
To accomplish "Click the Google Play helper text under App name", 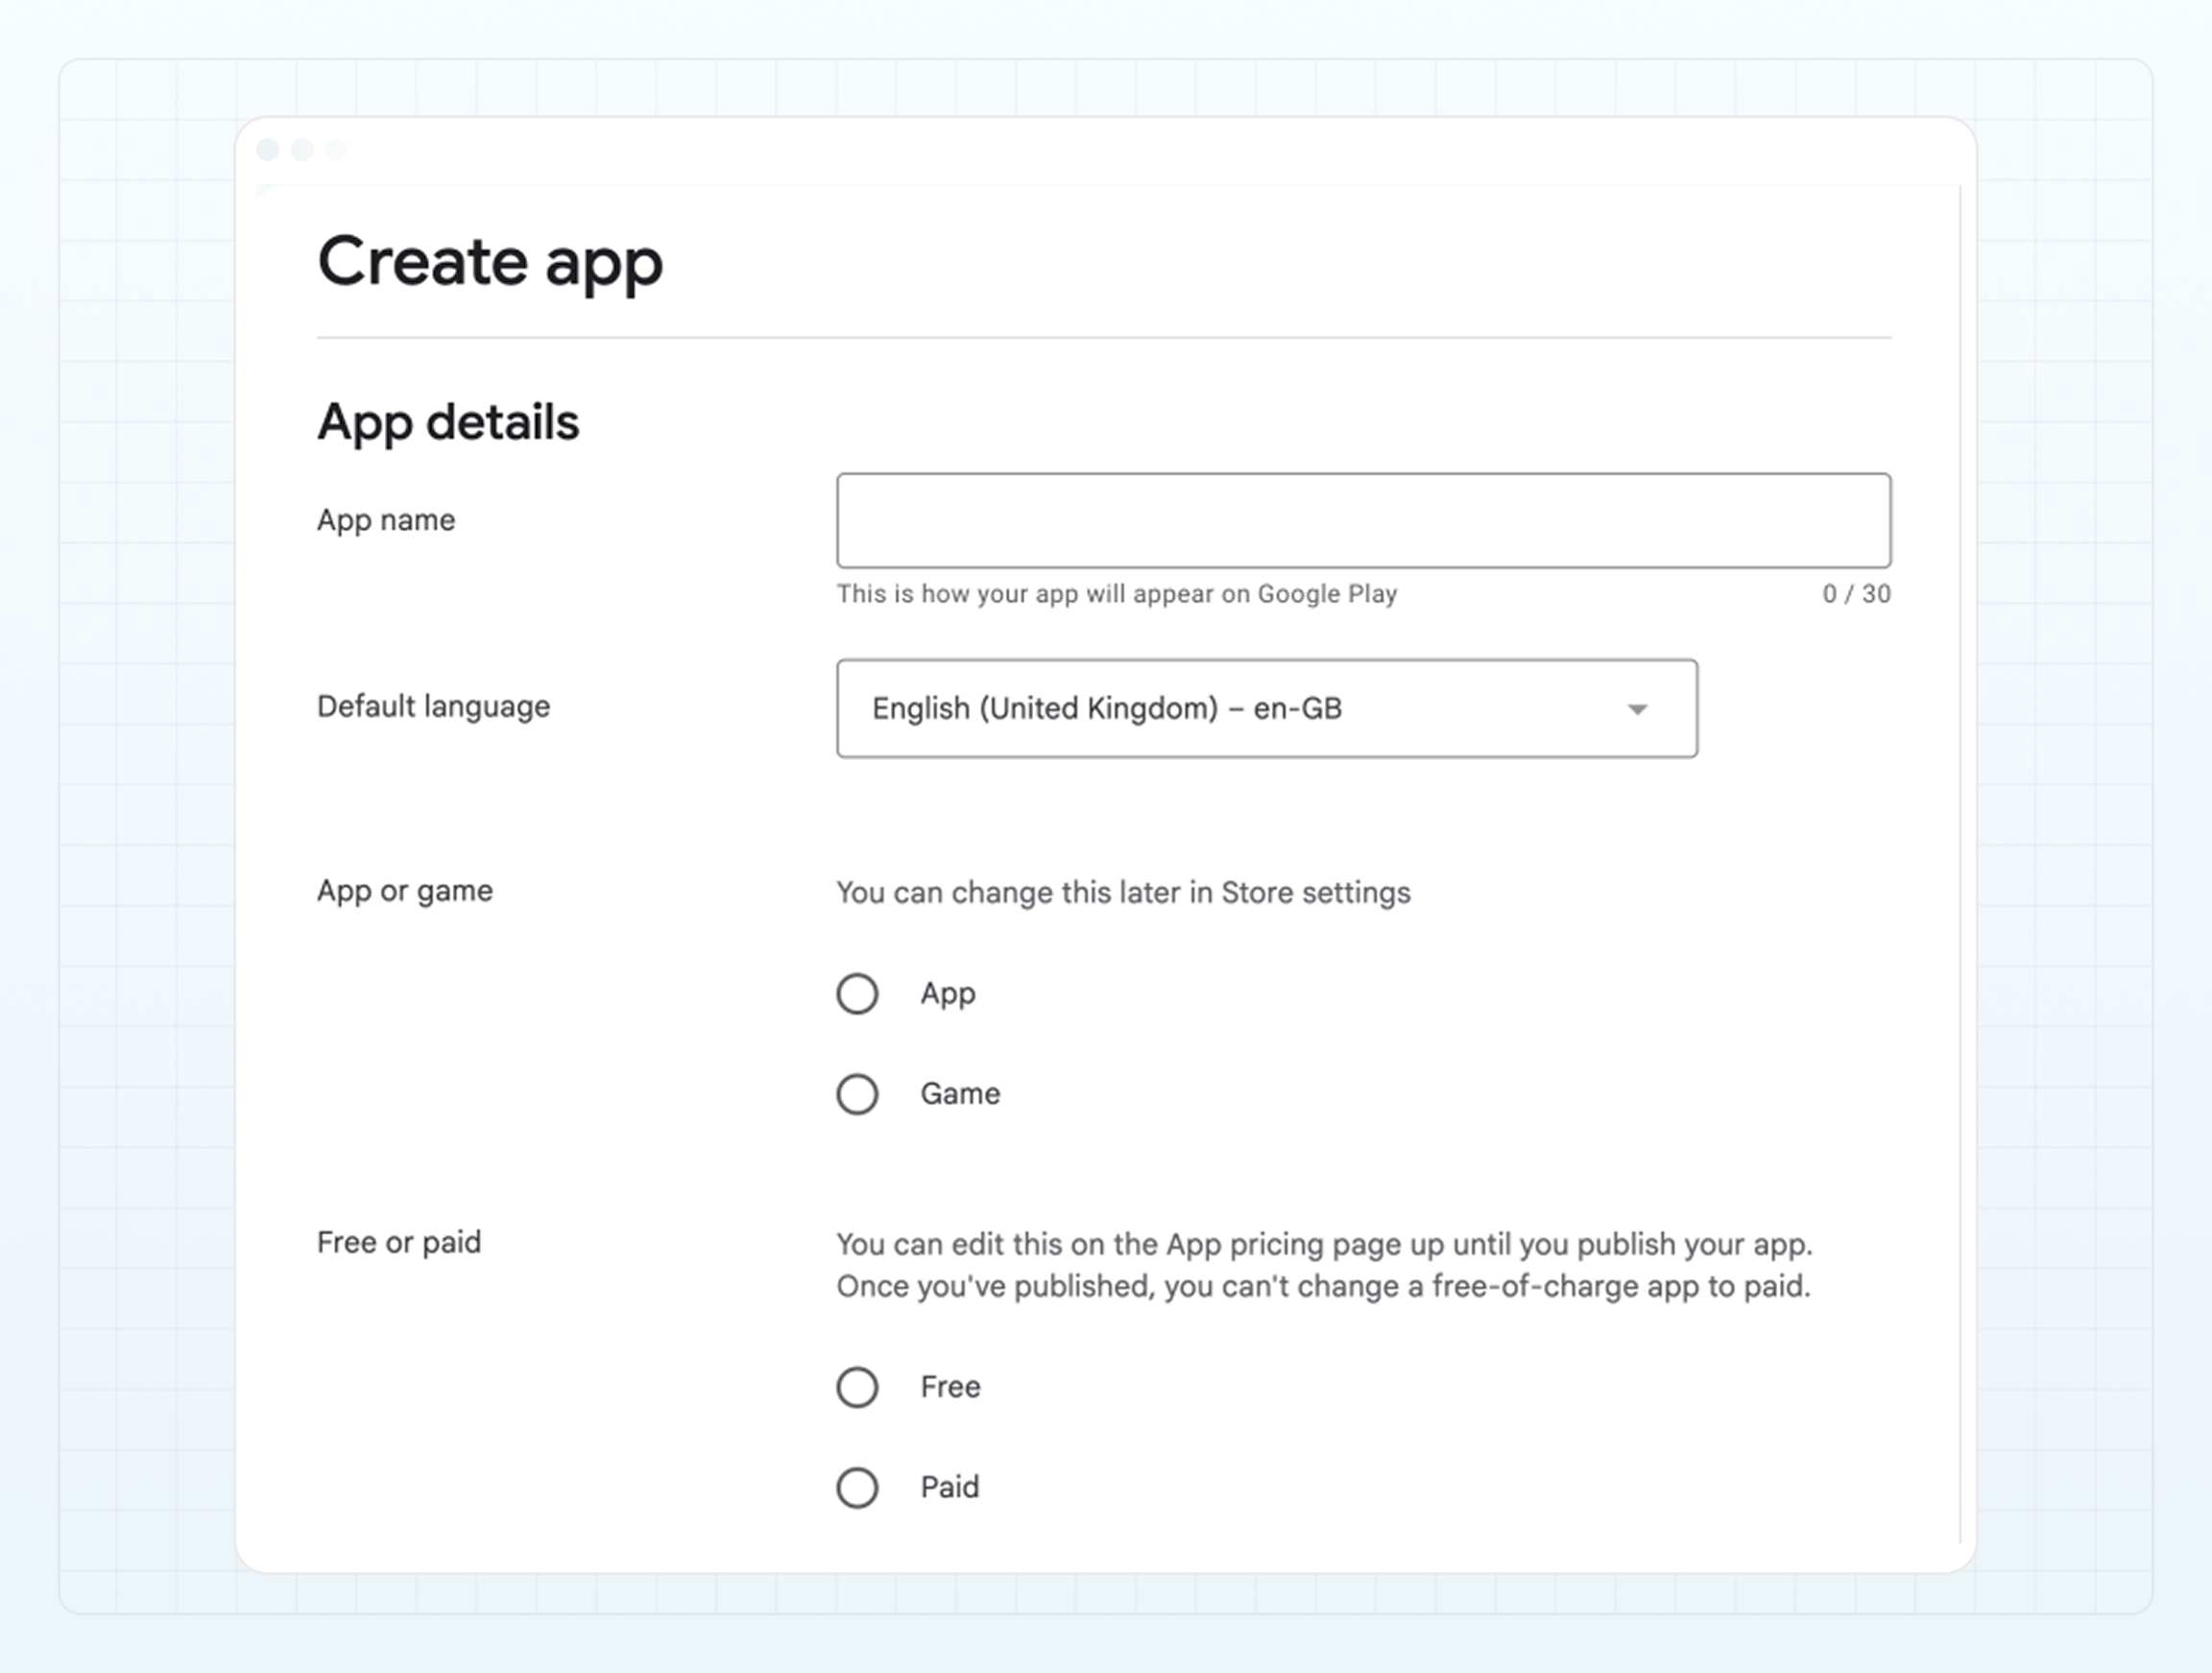I will click(1116, 593).
